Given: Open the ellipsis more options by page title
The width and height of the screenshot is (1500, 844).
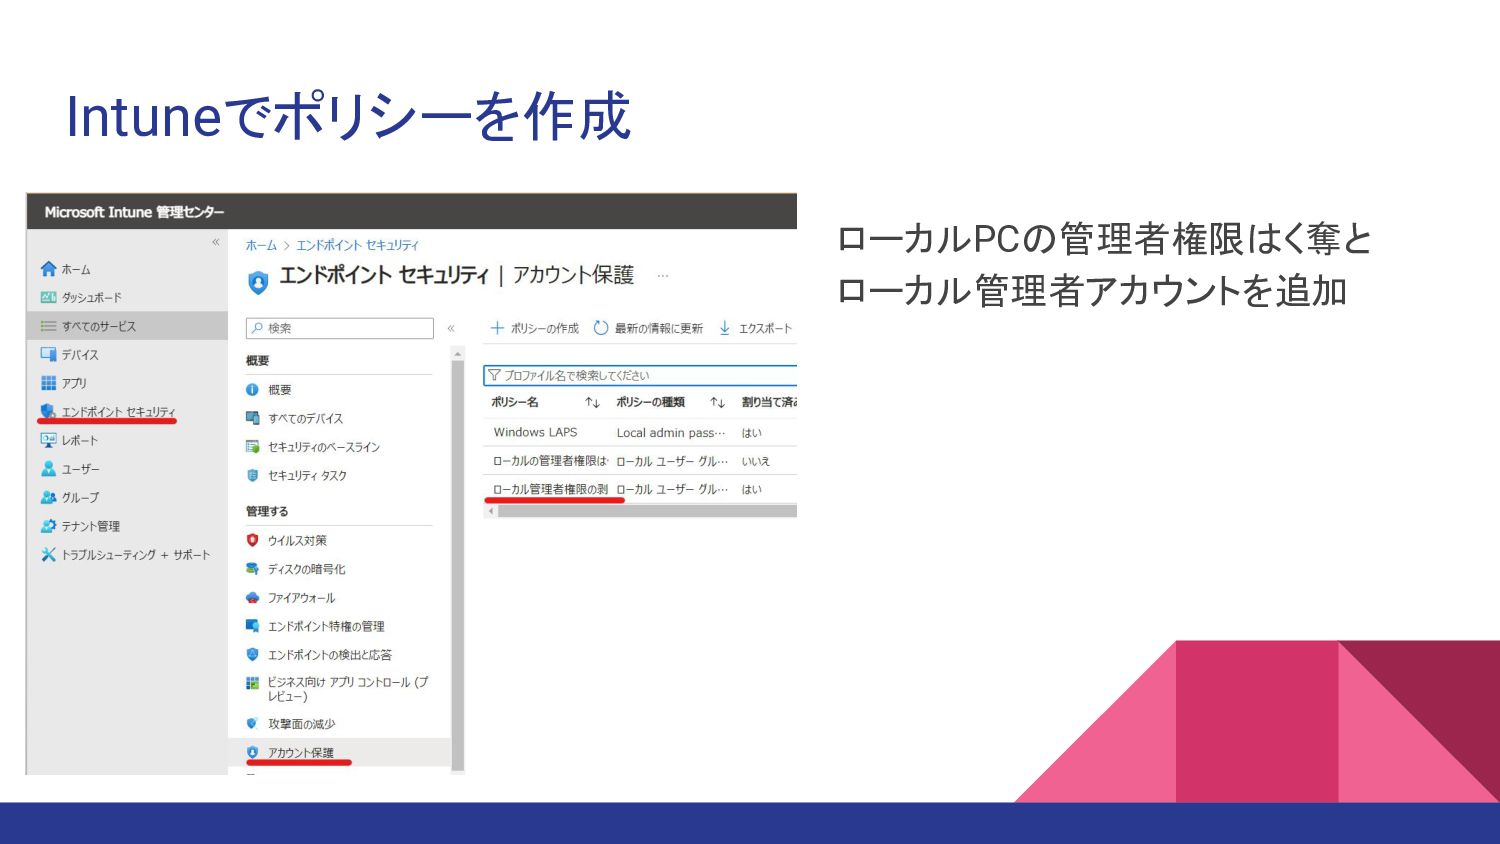Looking at the screenshot, I should (663, 275).
